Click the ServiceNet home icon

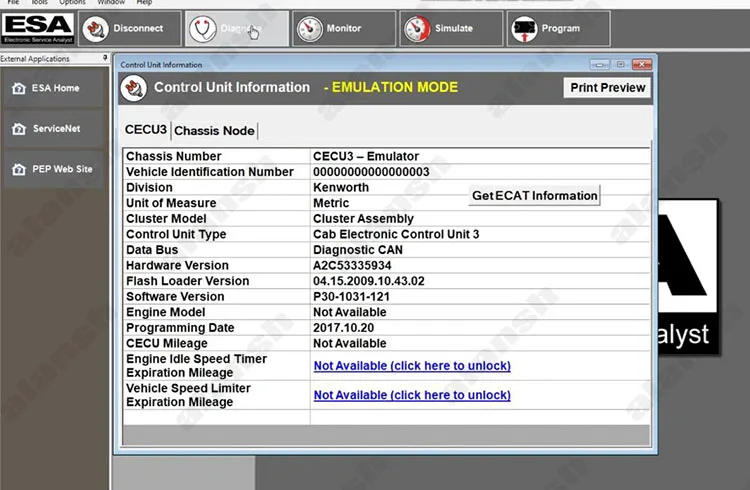19,129
